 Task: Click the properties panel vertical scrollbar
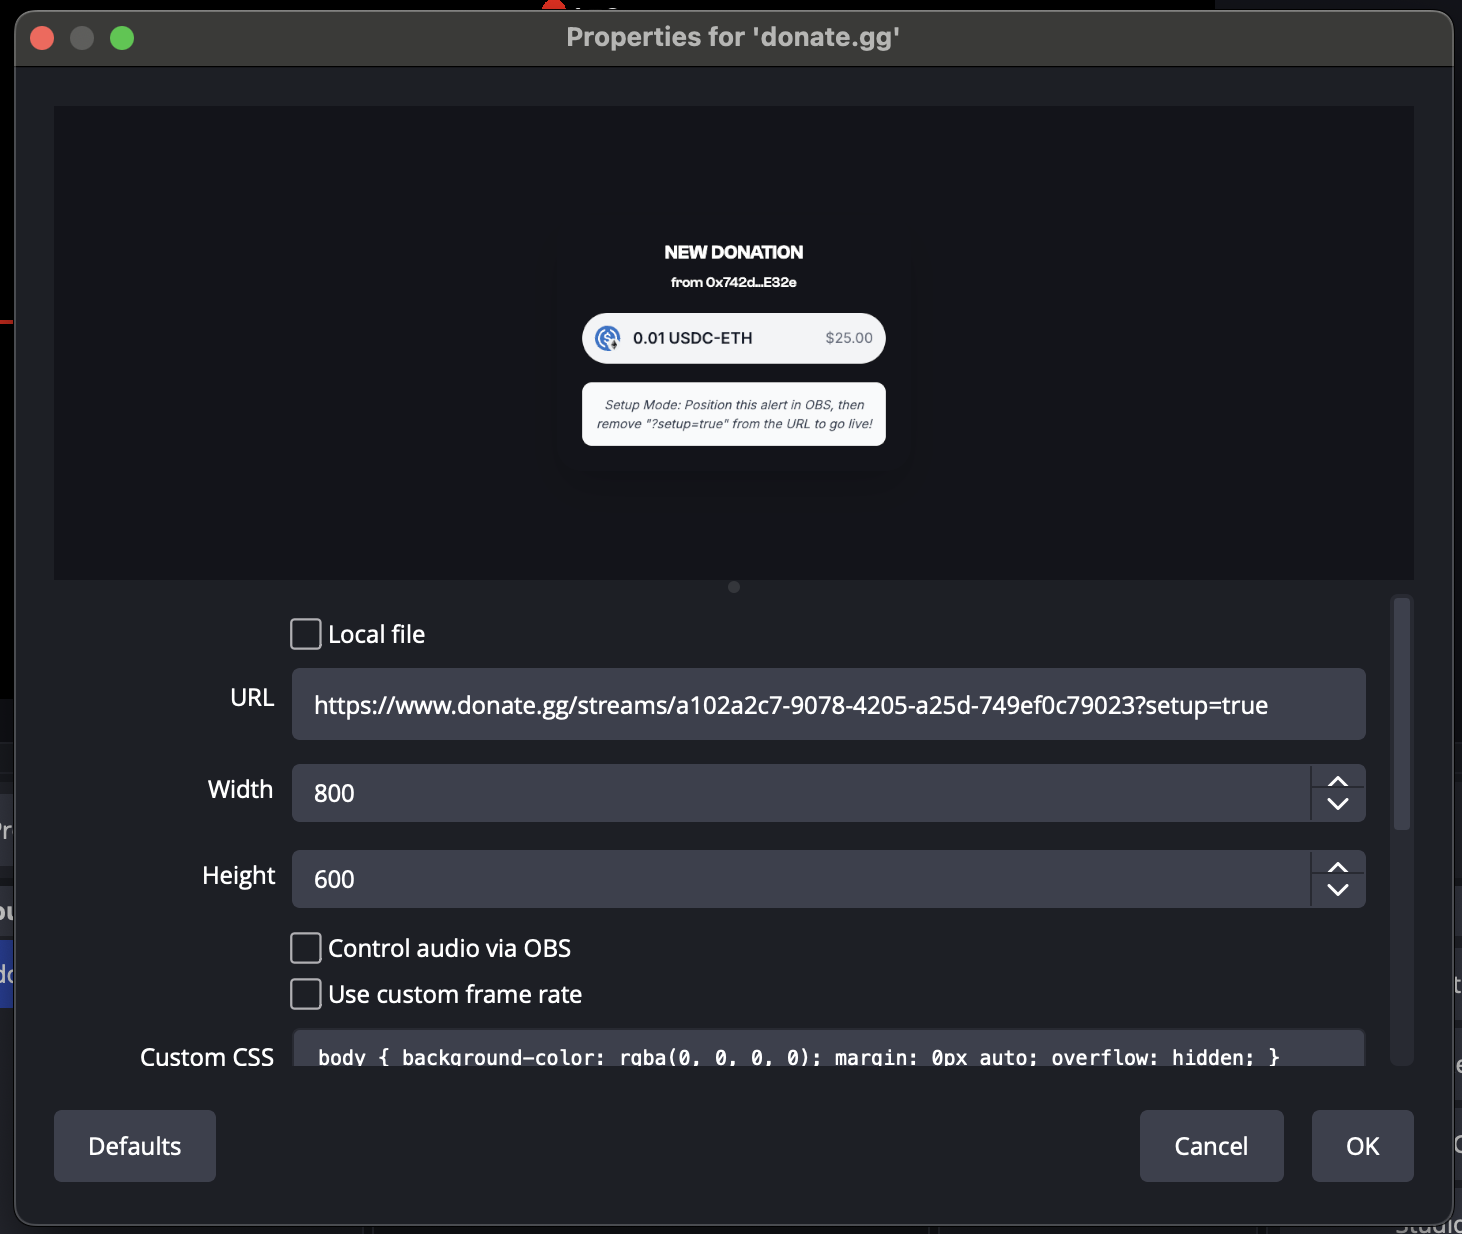pyautogui.click(x=1402, y=714)
